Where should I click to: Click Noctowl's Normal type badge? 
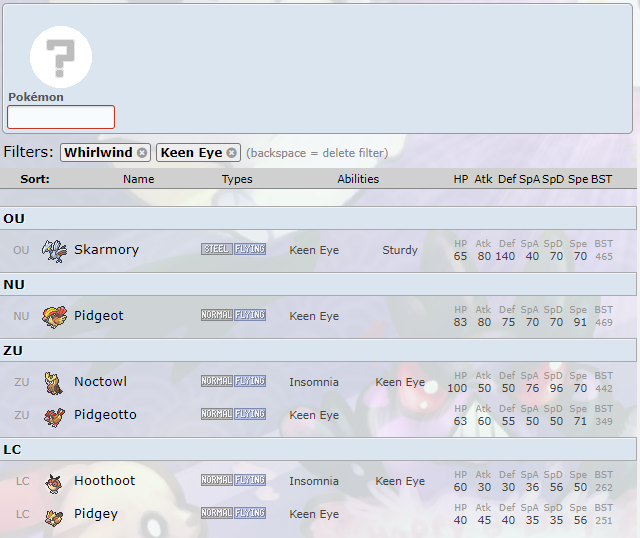(217, 381)
